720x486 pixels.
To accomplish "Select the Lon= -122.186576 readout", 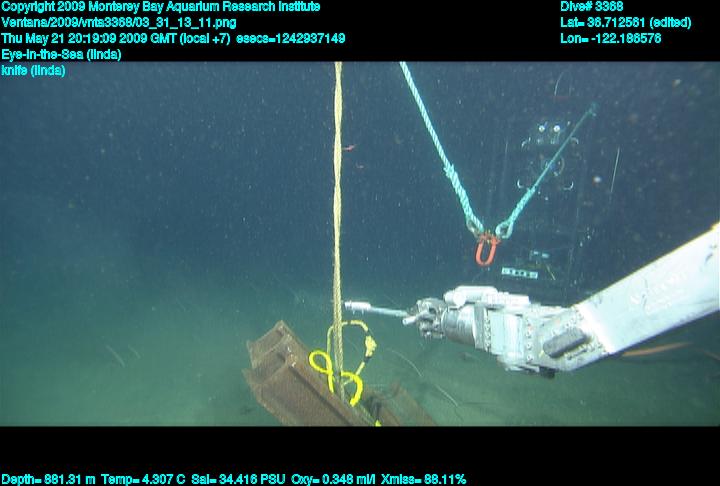I will pyautogui.click(x=610, y=38).
